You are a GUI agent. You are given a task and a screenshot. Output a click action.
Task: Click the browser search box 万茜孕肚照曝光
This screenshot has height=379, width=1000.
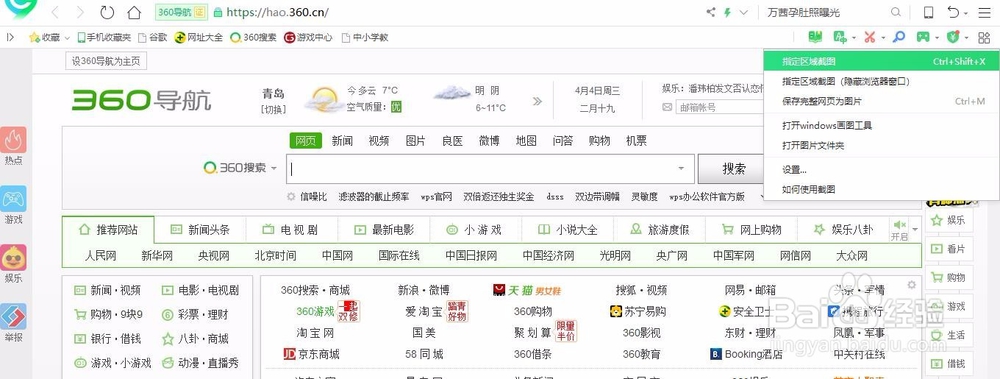tap(825, 12)
